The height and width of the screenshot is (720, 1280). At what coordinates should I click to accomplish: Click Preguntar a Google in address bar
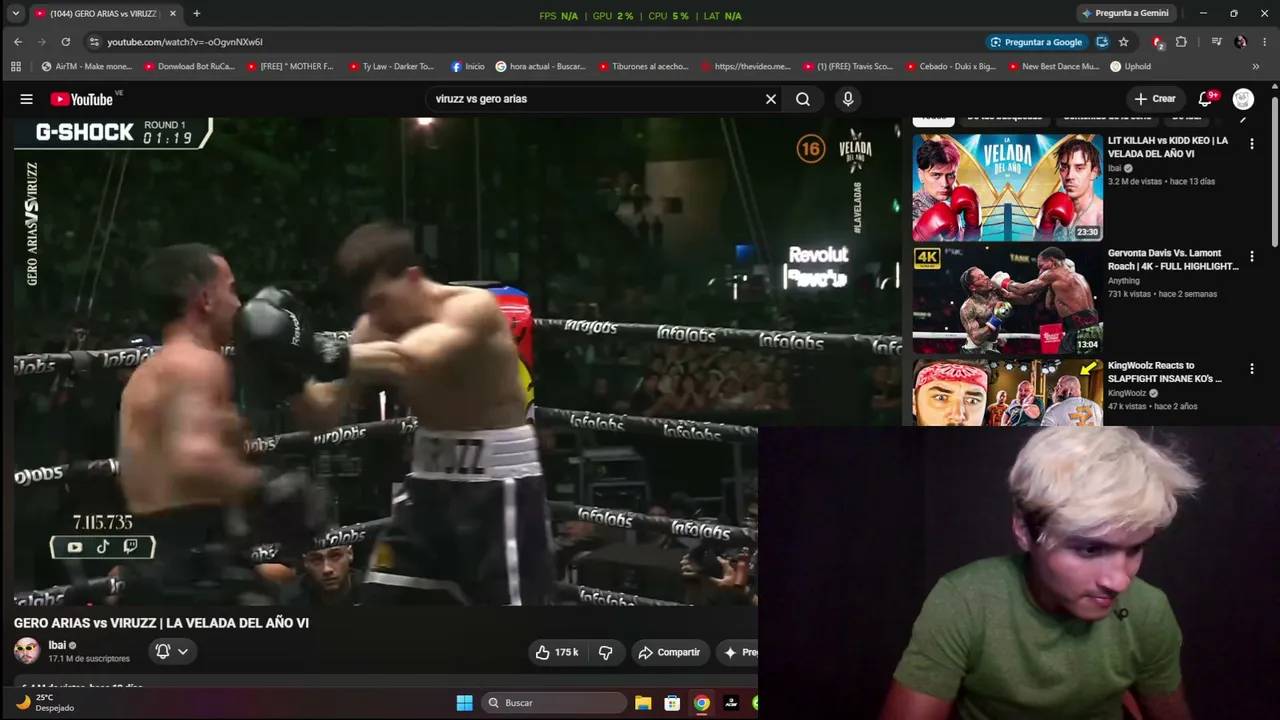point(1036,42)
